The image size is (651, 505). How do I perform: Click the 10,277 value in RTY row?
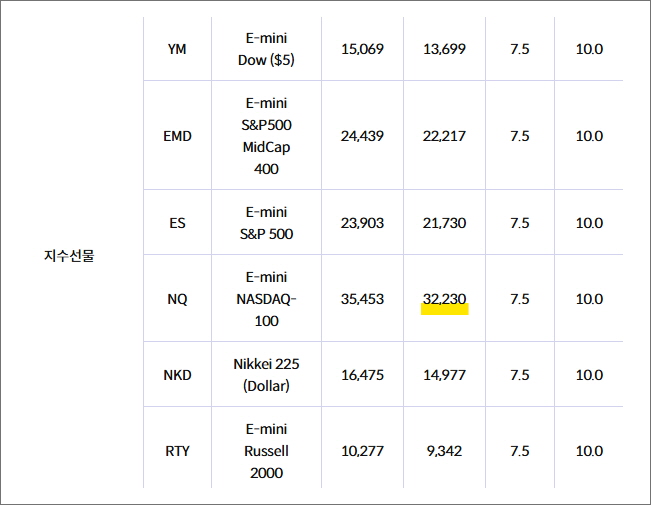click(x=362, y=451)
